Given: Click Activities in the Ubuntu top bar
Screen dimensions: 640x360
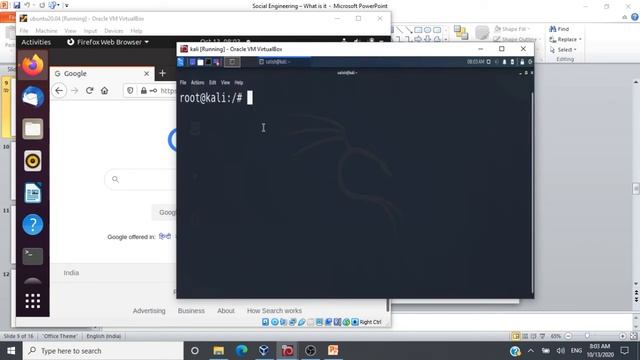Looking at the screenshot, I should [36, 42].
